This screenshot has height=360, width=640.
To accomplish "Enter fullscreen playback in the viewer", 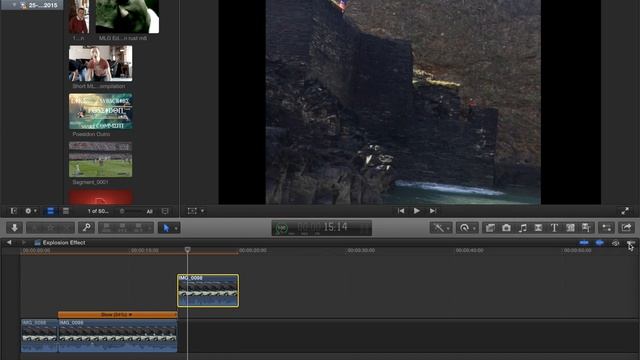I will [x=625, y=211].
